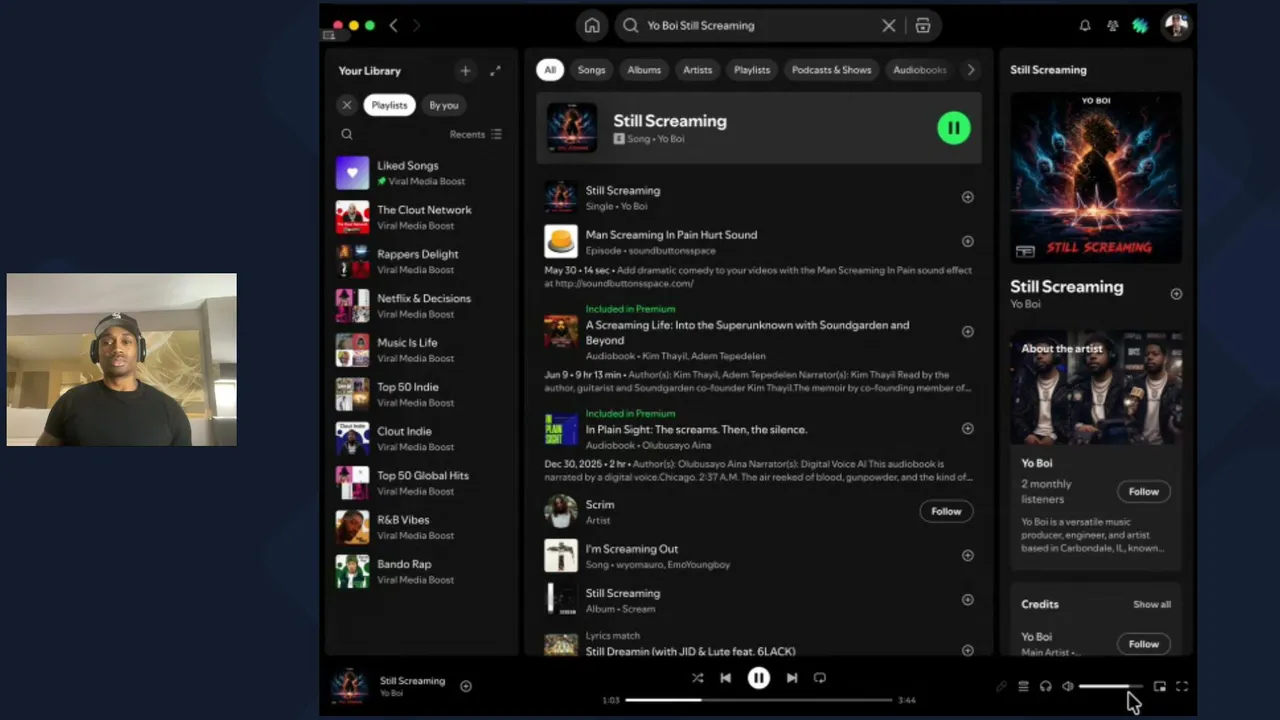The width and height of the screenshot is (1280, 720).
Task: Search within Your Library
Action: click(347, 134)
